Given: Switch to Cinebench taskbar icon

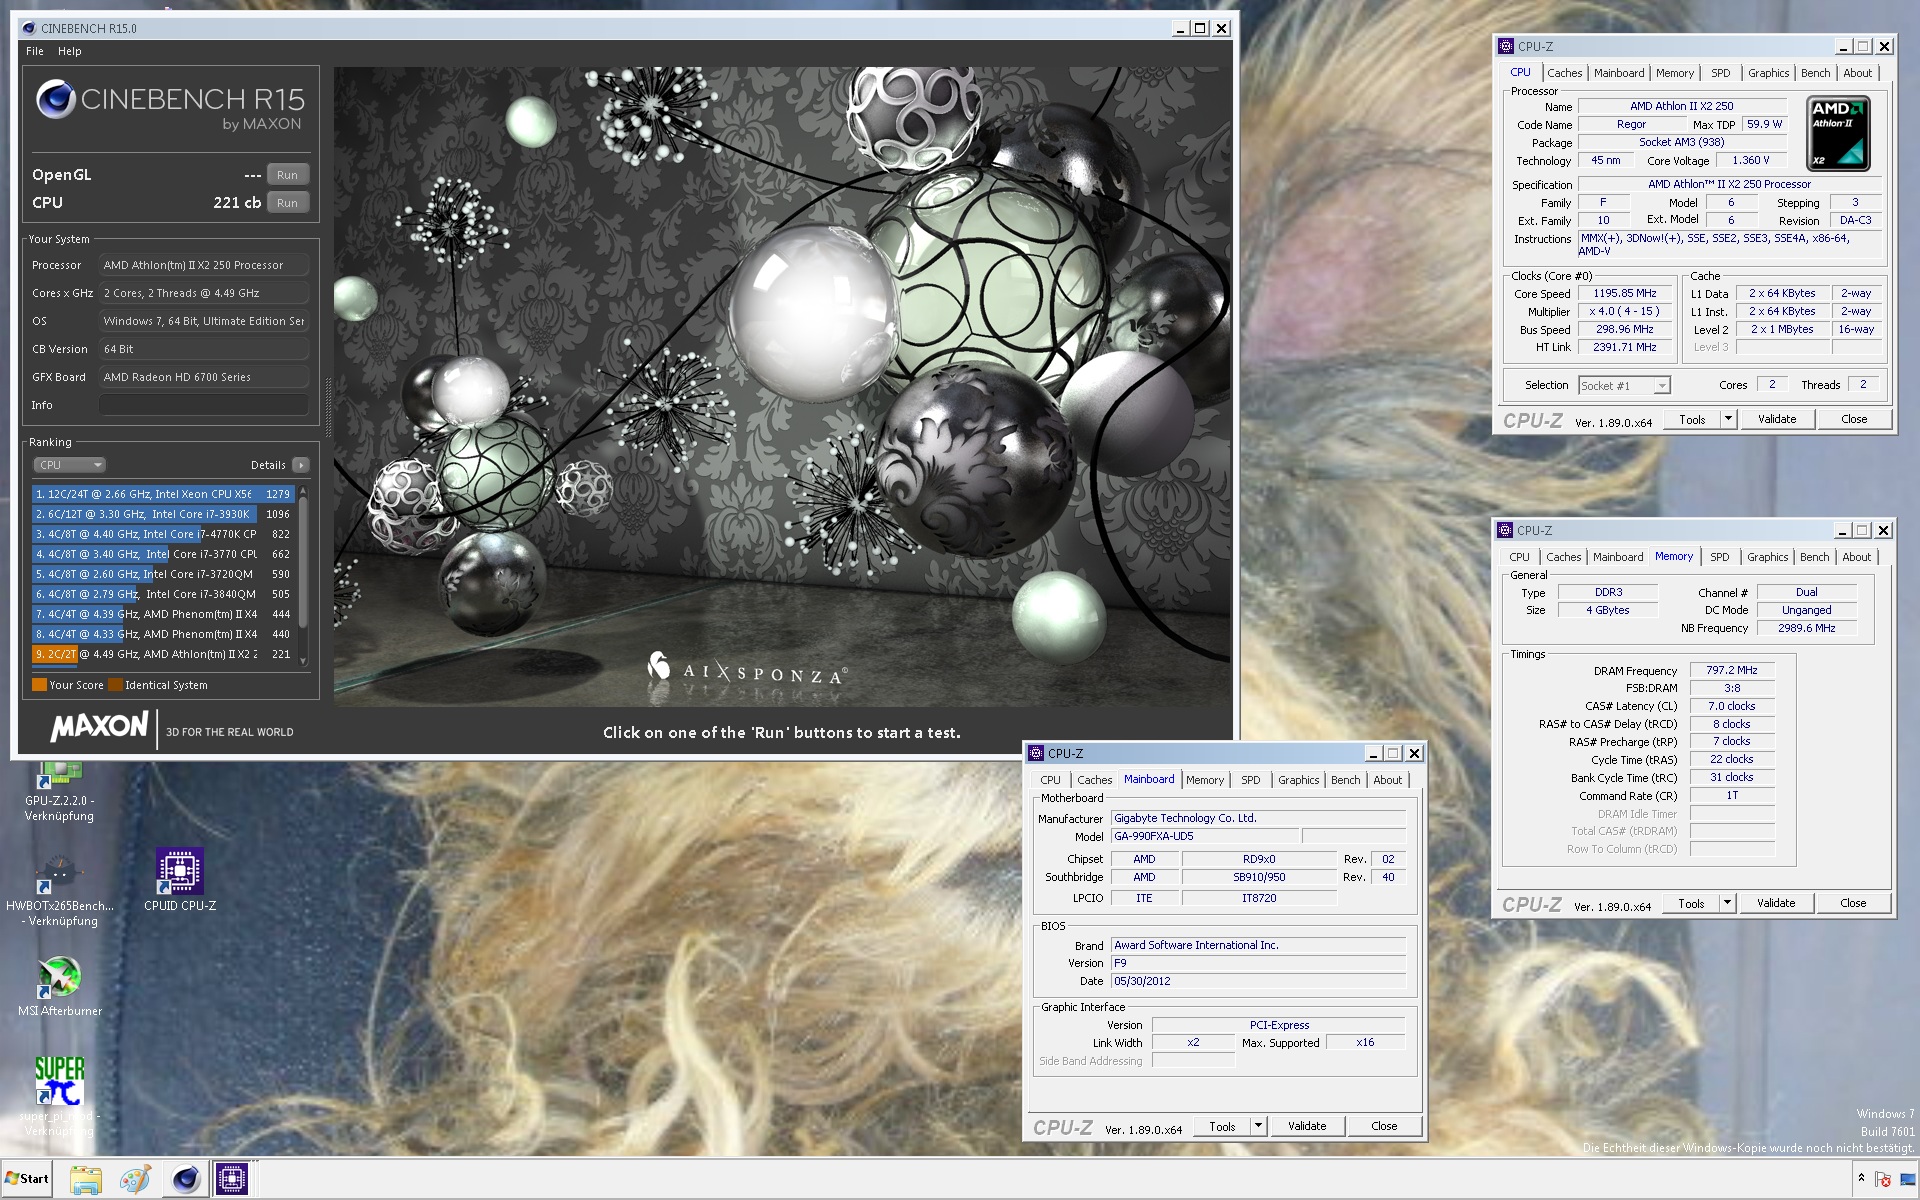Looking at the screenshot, I should 185,1180.
